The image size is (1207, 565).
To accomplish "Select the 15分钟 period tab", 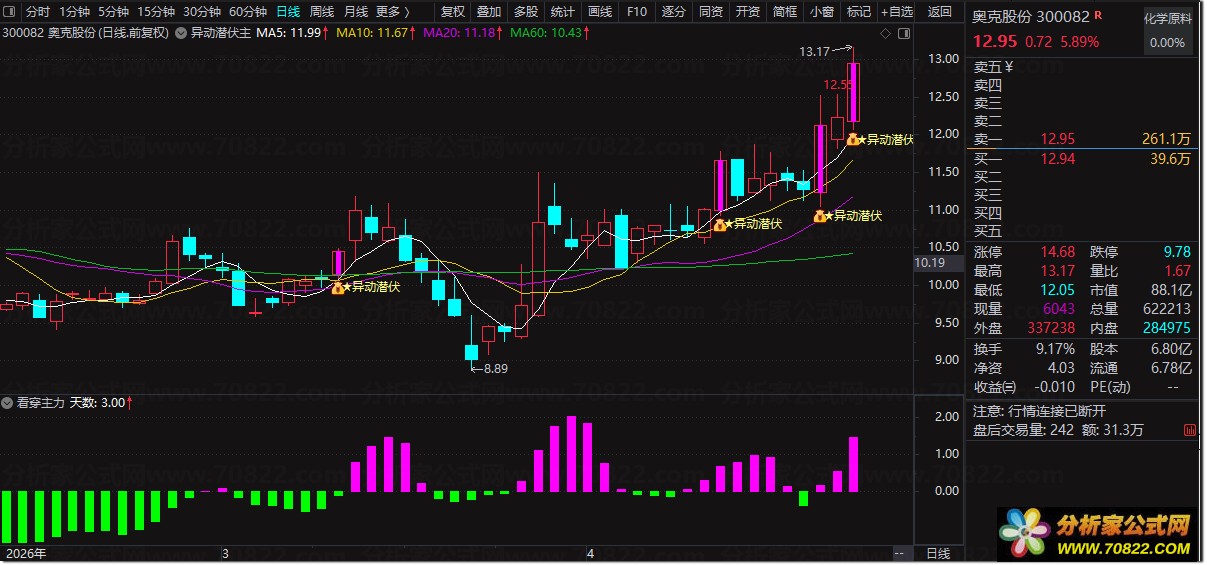I will pyautogui.click(x=155, y=12).
